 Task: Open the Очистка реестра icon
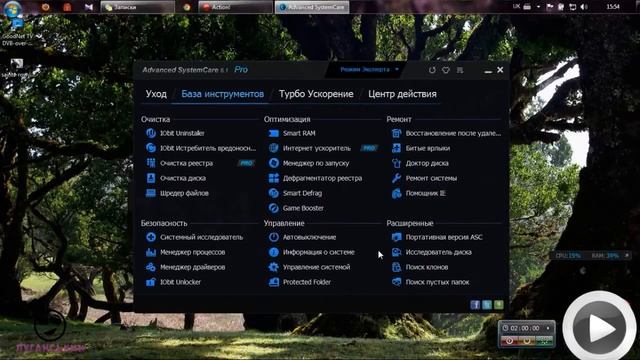tap(151, 163)
